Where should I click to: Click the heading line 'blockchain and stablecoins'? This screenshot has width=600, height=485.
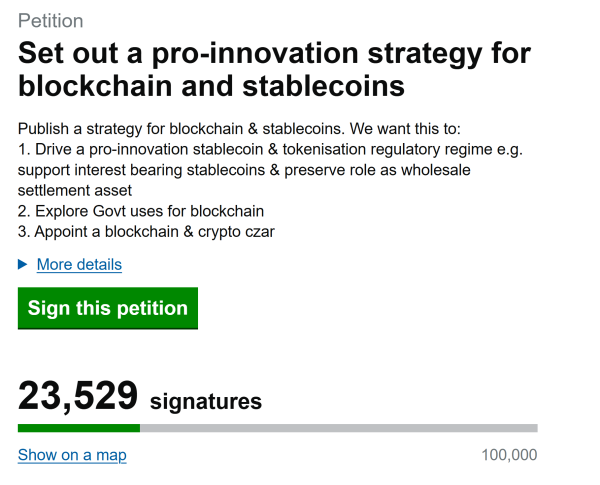point(211,86)
